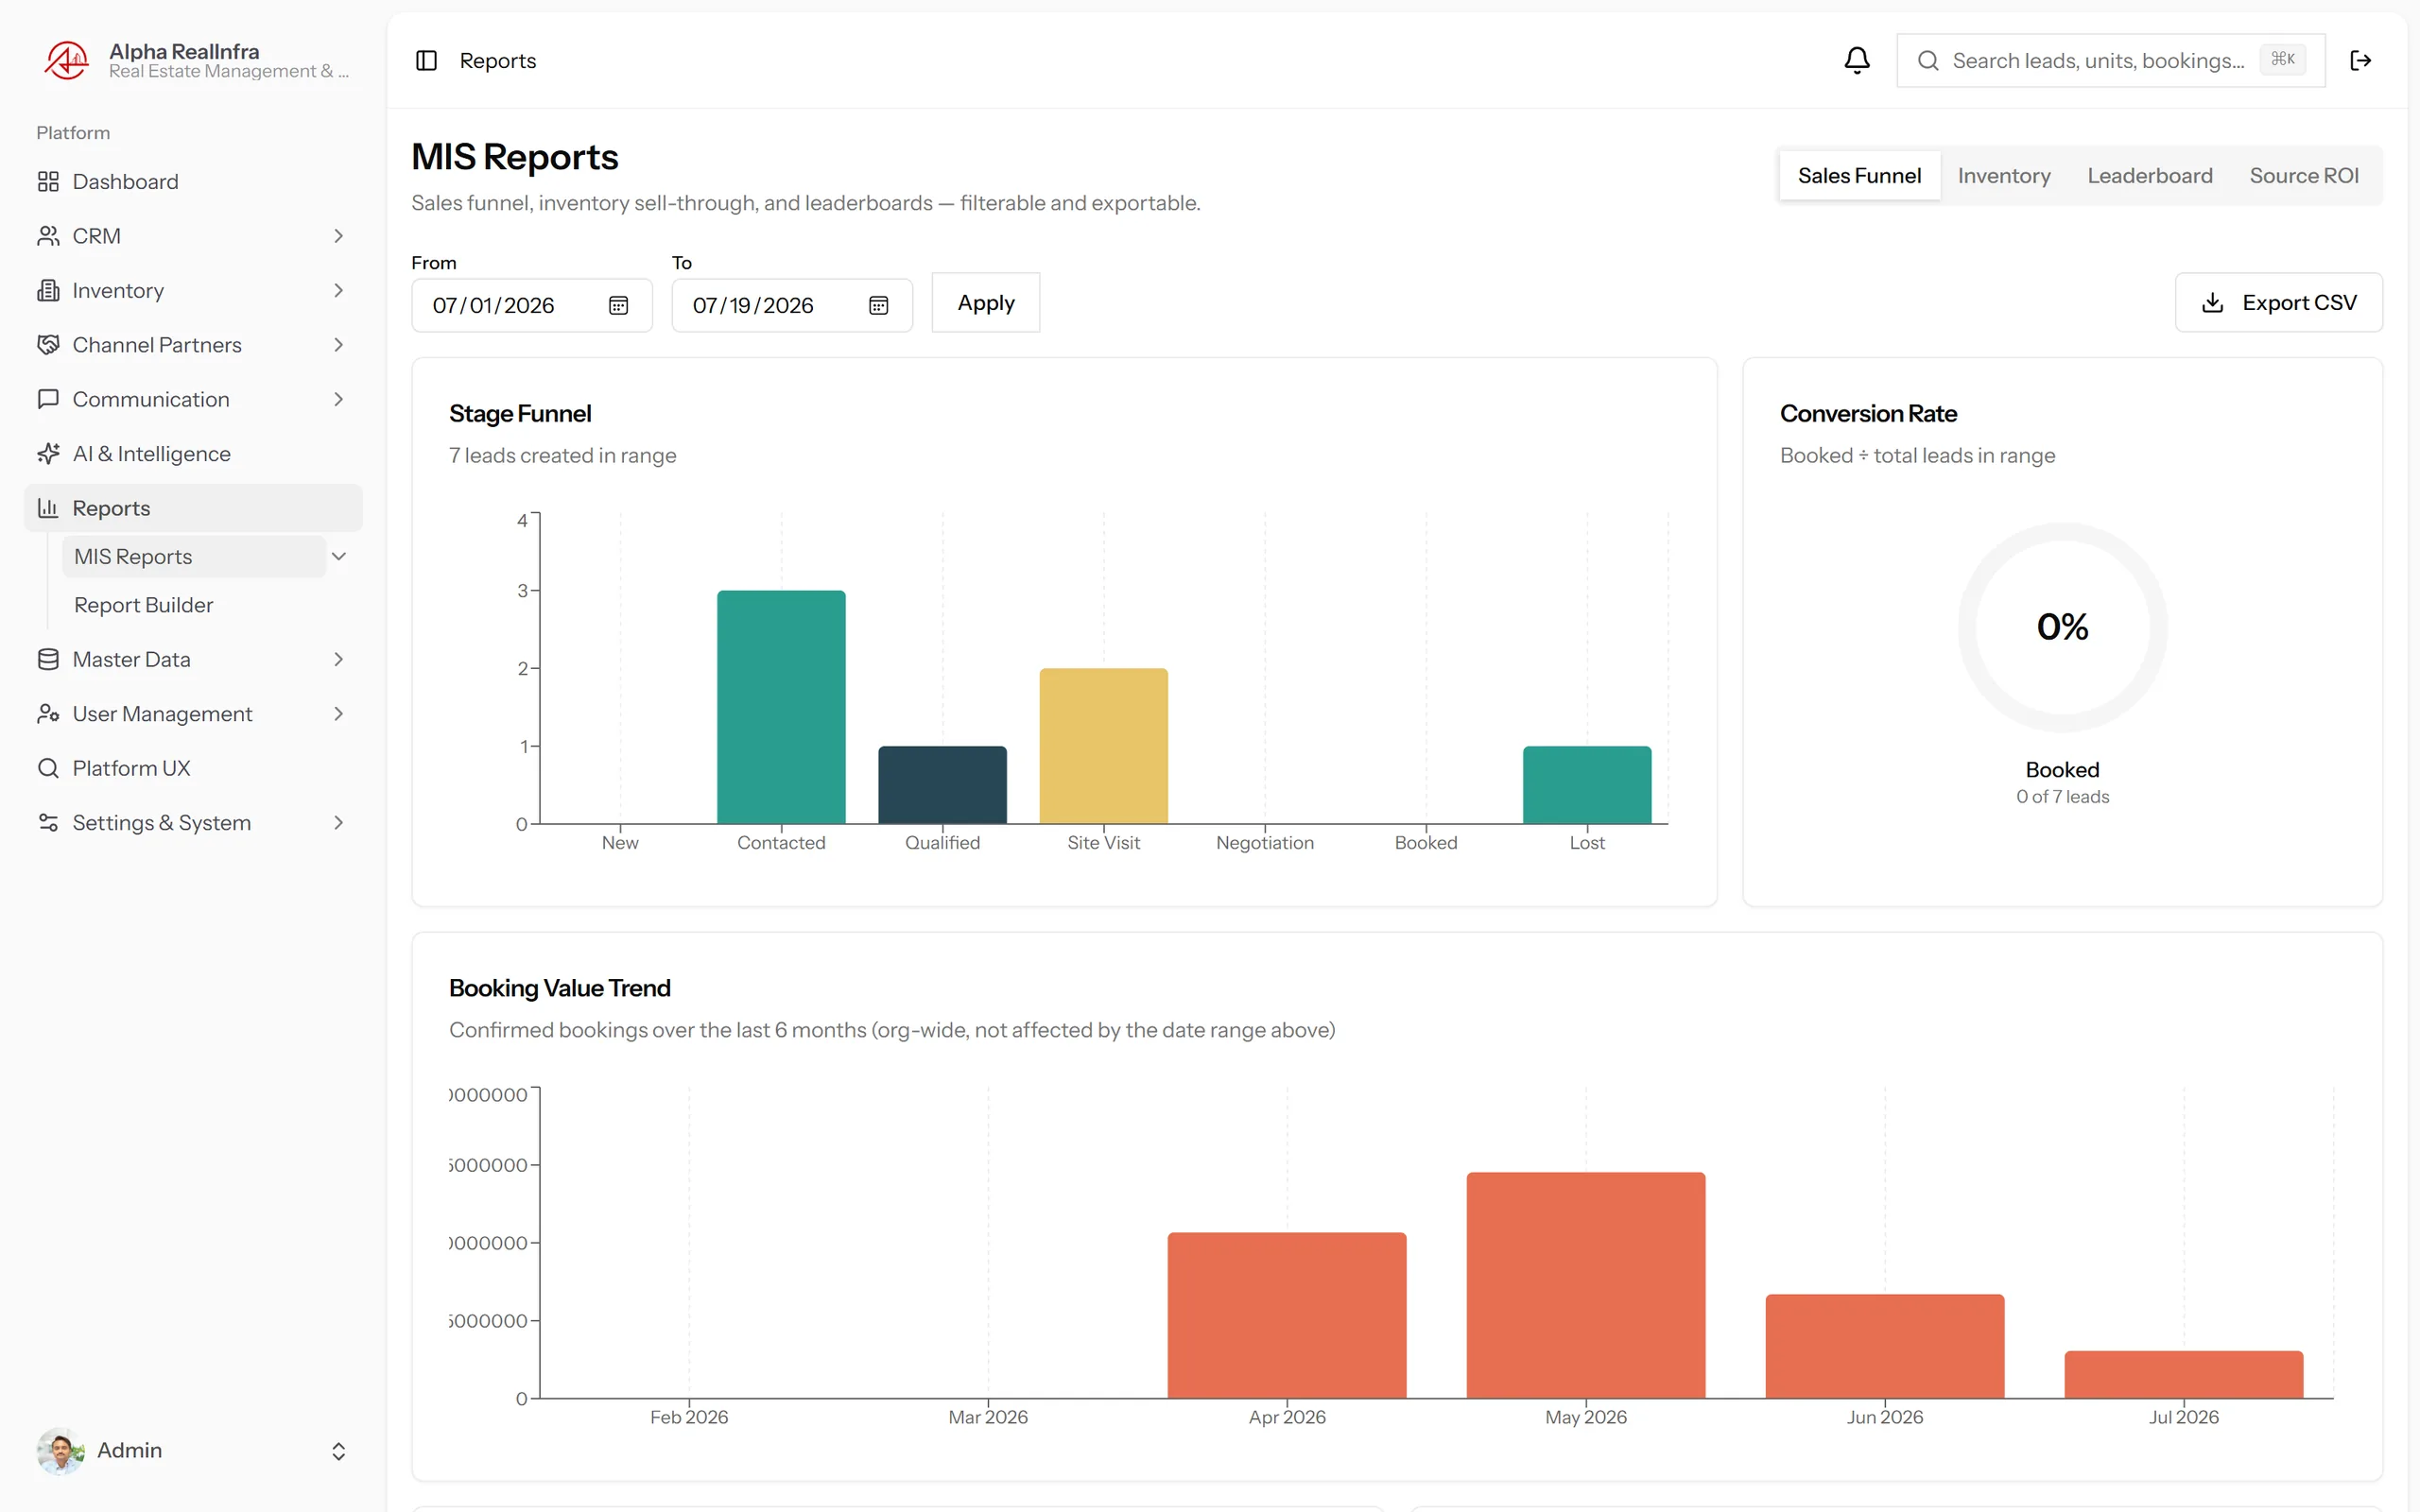Click the Settings & System sliders icon
2420x1512 pixels.
(48, 823)
